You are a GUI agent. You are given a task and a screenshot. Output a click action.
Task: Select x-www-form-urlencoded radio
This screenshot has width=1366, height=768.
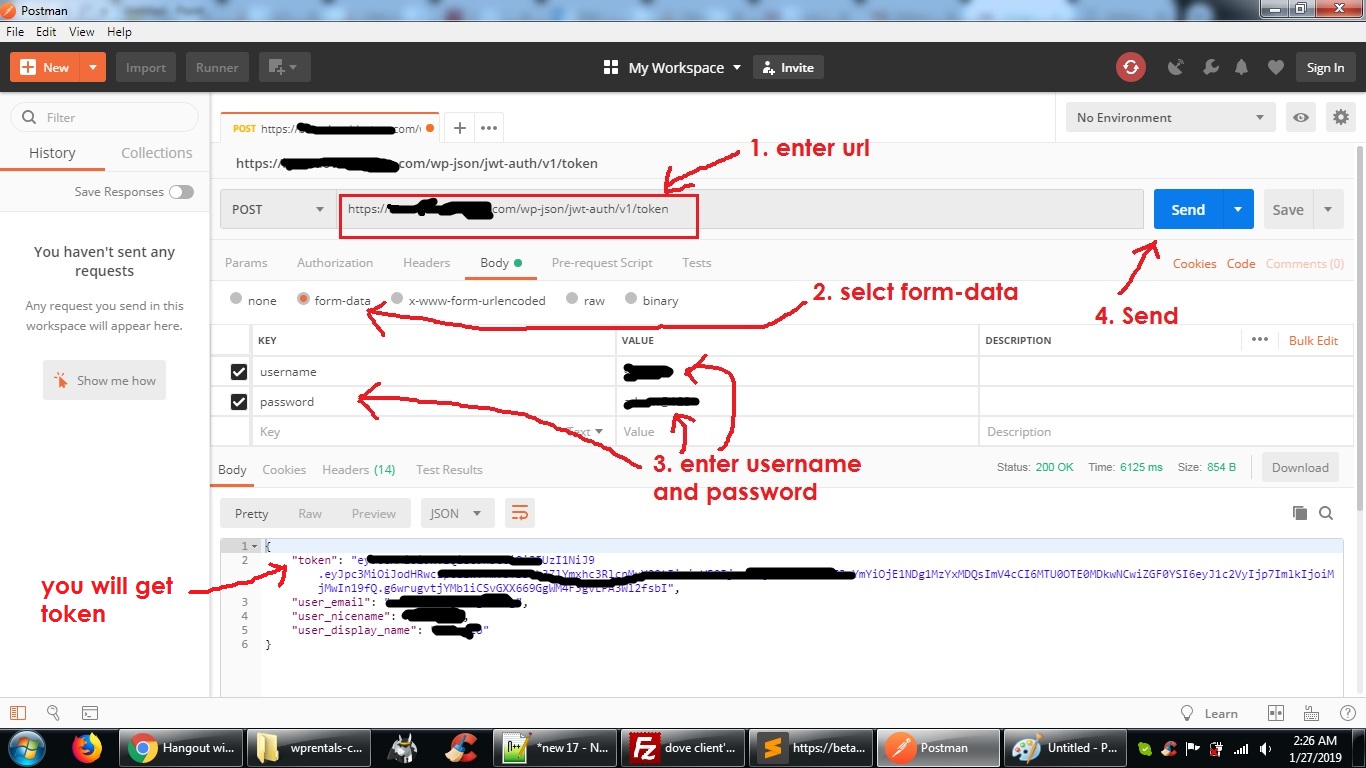coord(397,299)
